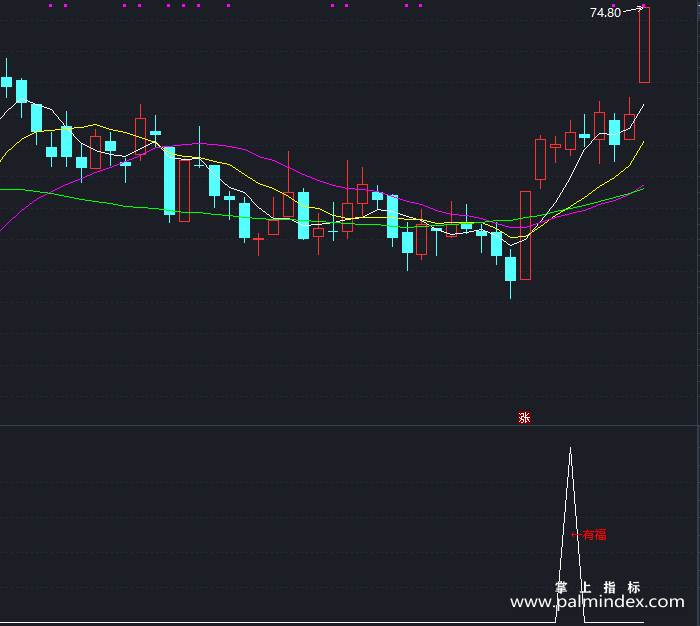Click the long red candle above the 涨 marker
The width and height of the screenshot is (700, 626).
pyautogui.click(x=525, y=235)
